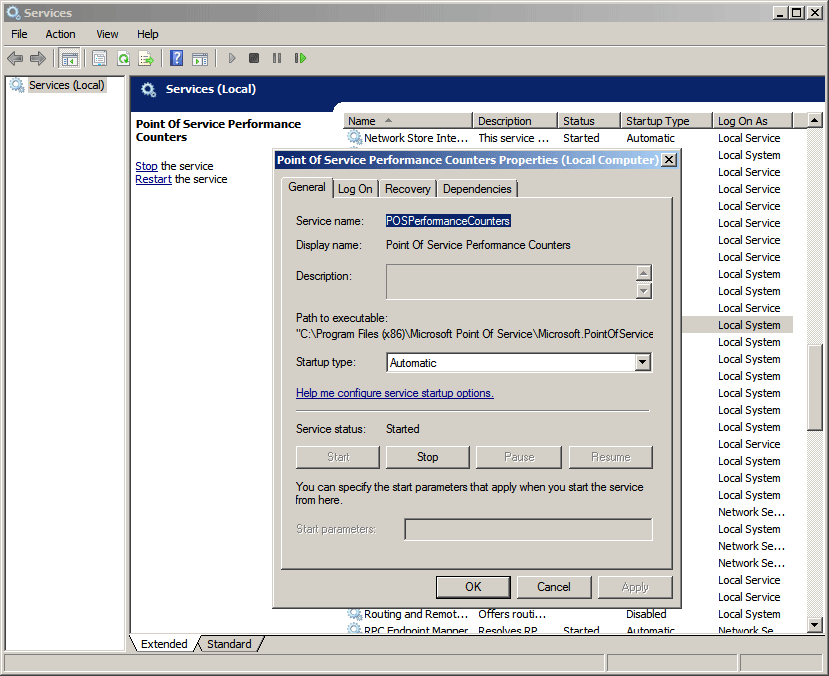Viewport: 829px width, 676px height.
Task: Click the Show/Hide Console Tree toolbar icon
Action: [69, 59]
